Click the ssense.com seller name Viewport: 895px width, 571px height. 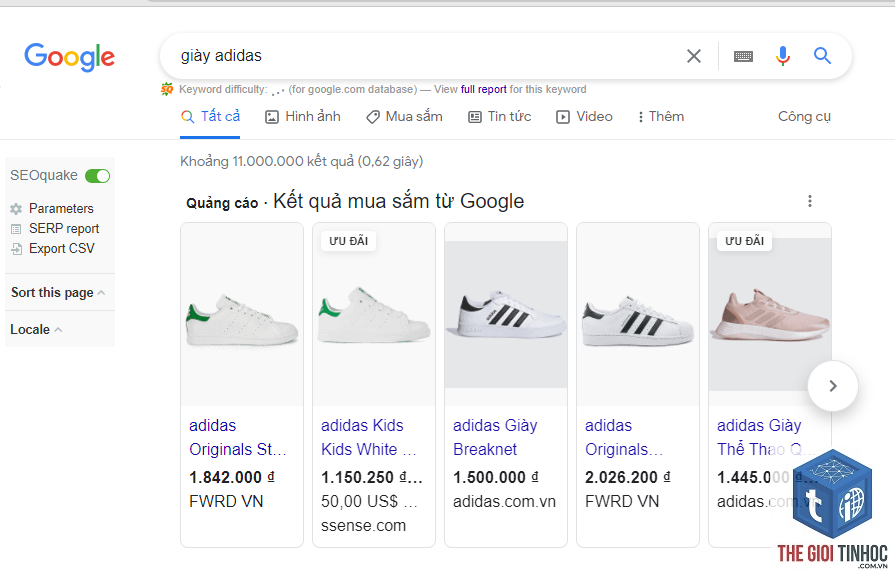(x=363, y=525)
